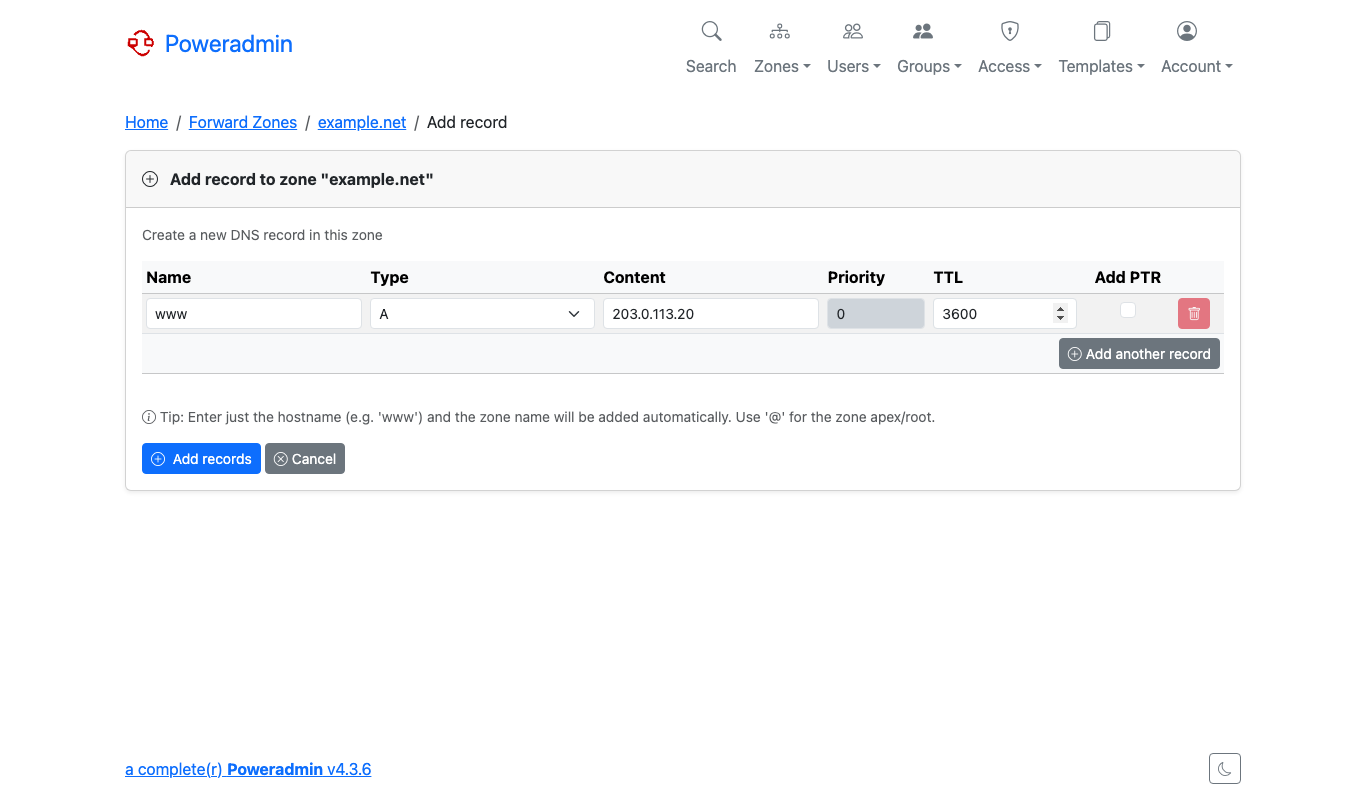Screen dimensions: 1366x800
Task: Expand the Users menu
Action: [854, 66]
